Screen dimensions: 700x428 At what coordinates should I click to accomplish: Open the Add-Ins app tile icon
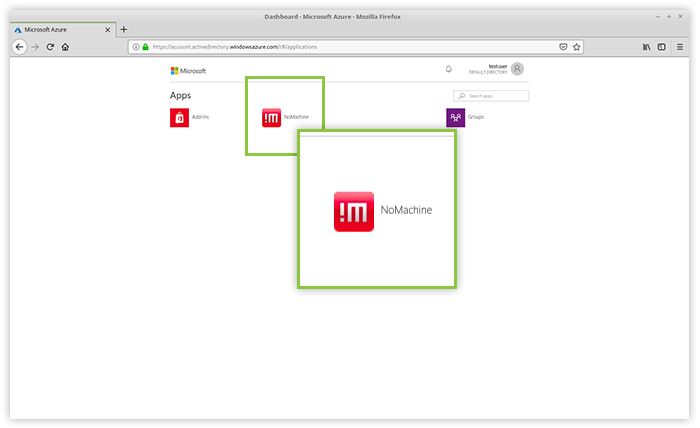coord(179,118)
